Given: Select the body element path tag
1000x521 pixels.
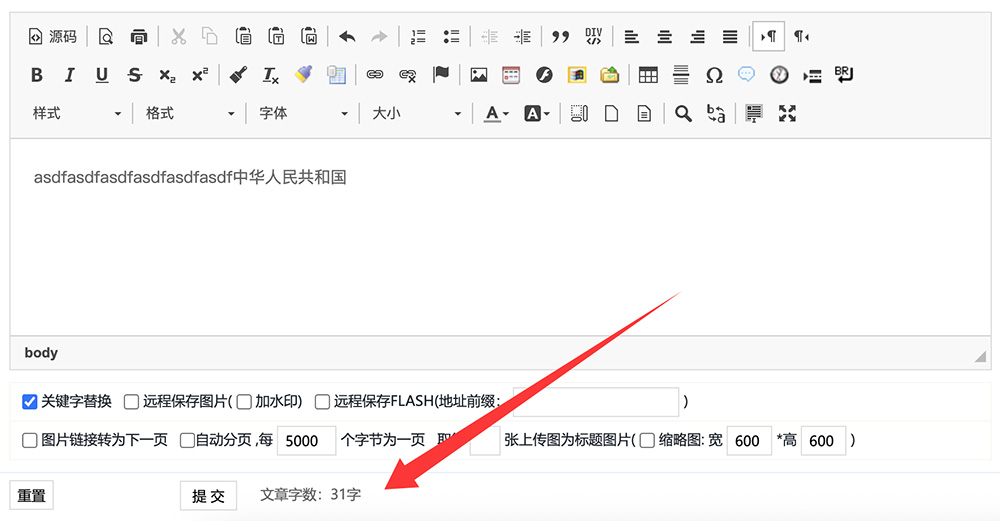Looking at the screenshot, I should [41, 353].
